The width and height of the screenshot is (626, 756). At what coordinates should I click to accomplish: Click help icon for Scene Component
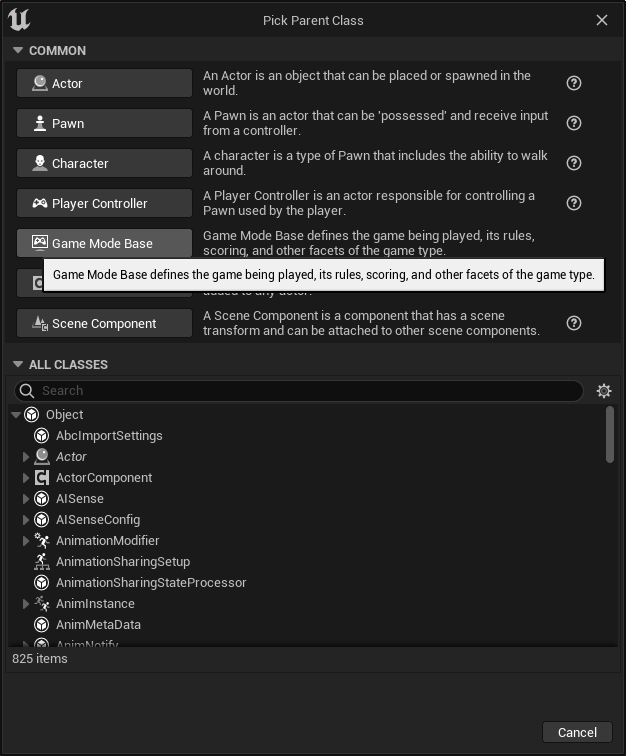click(574, 323)
